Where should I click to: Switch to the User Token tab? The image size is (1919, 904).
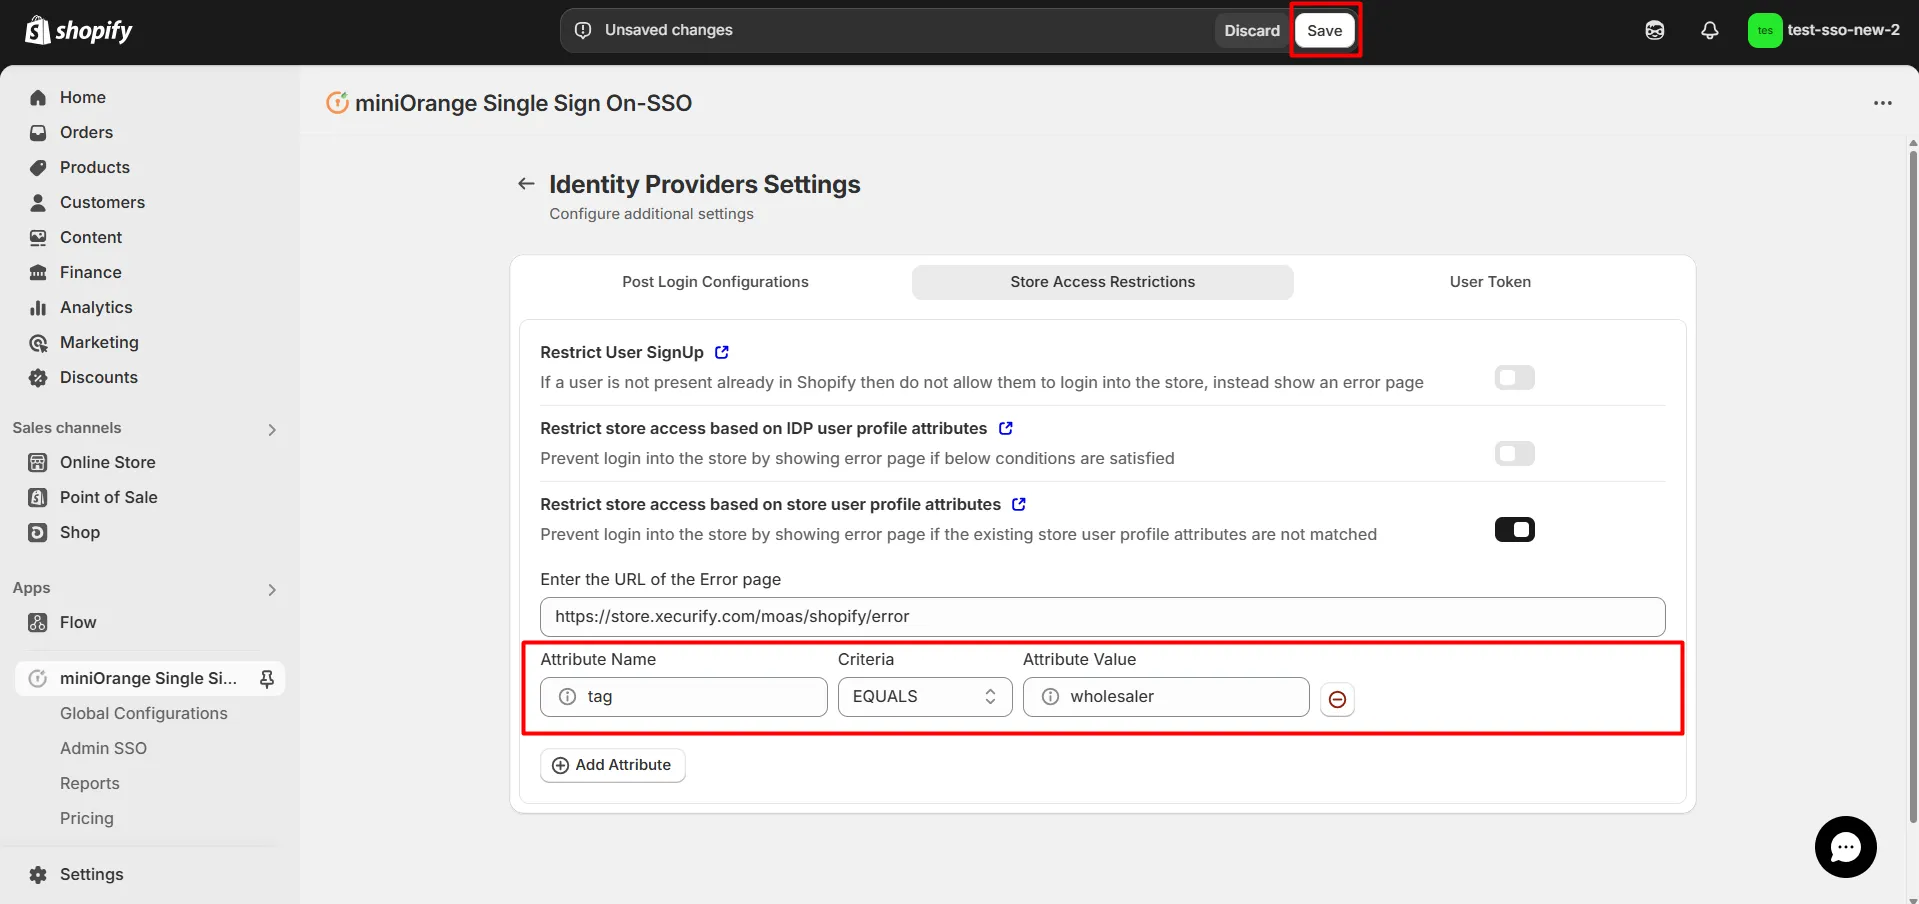(1490, 282)
